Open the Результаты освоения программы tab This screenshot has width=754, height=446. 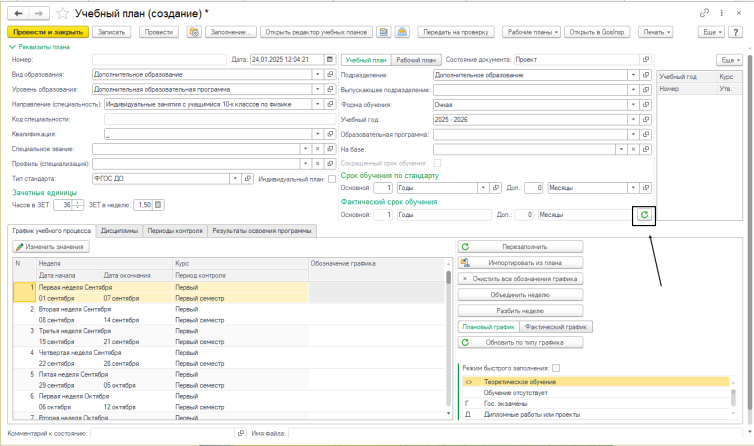(x=264, y=232)
